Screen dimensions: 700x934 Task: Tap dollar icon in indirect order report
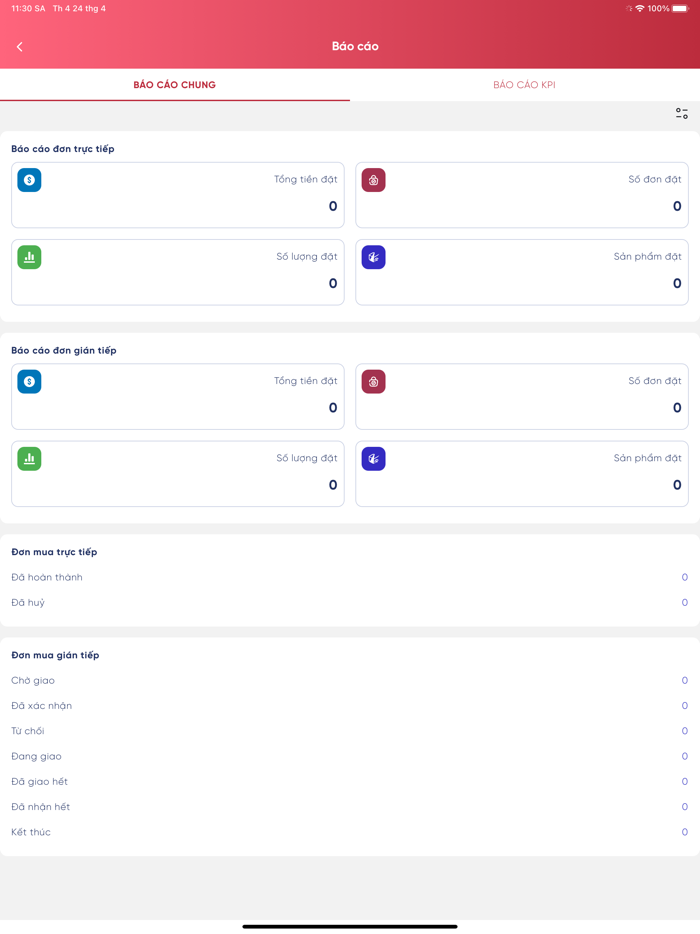(x=29, y=381)
